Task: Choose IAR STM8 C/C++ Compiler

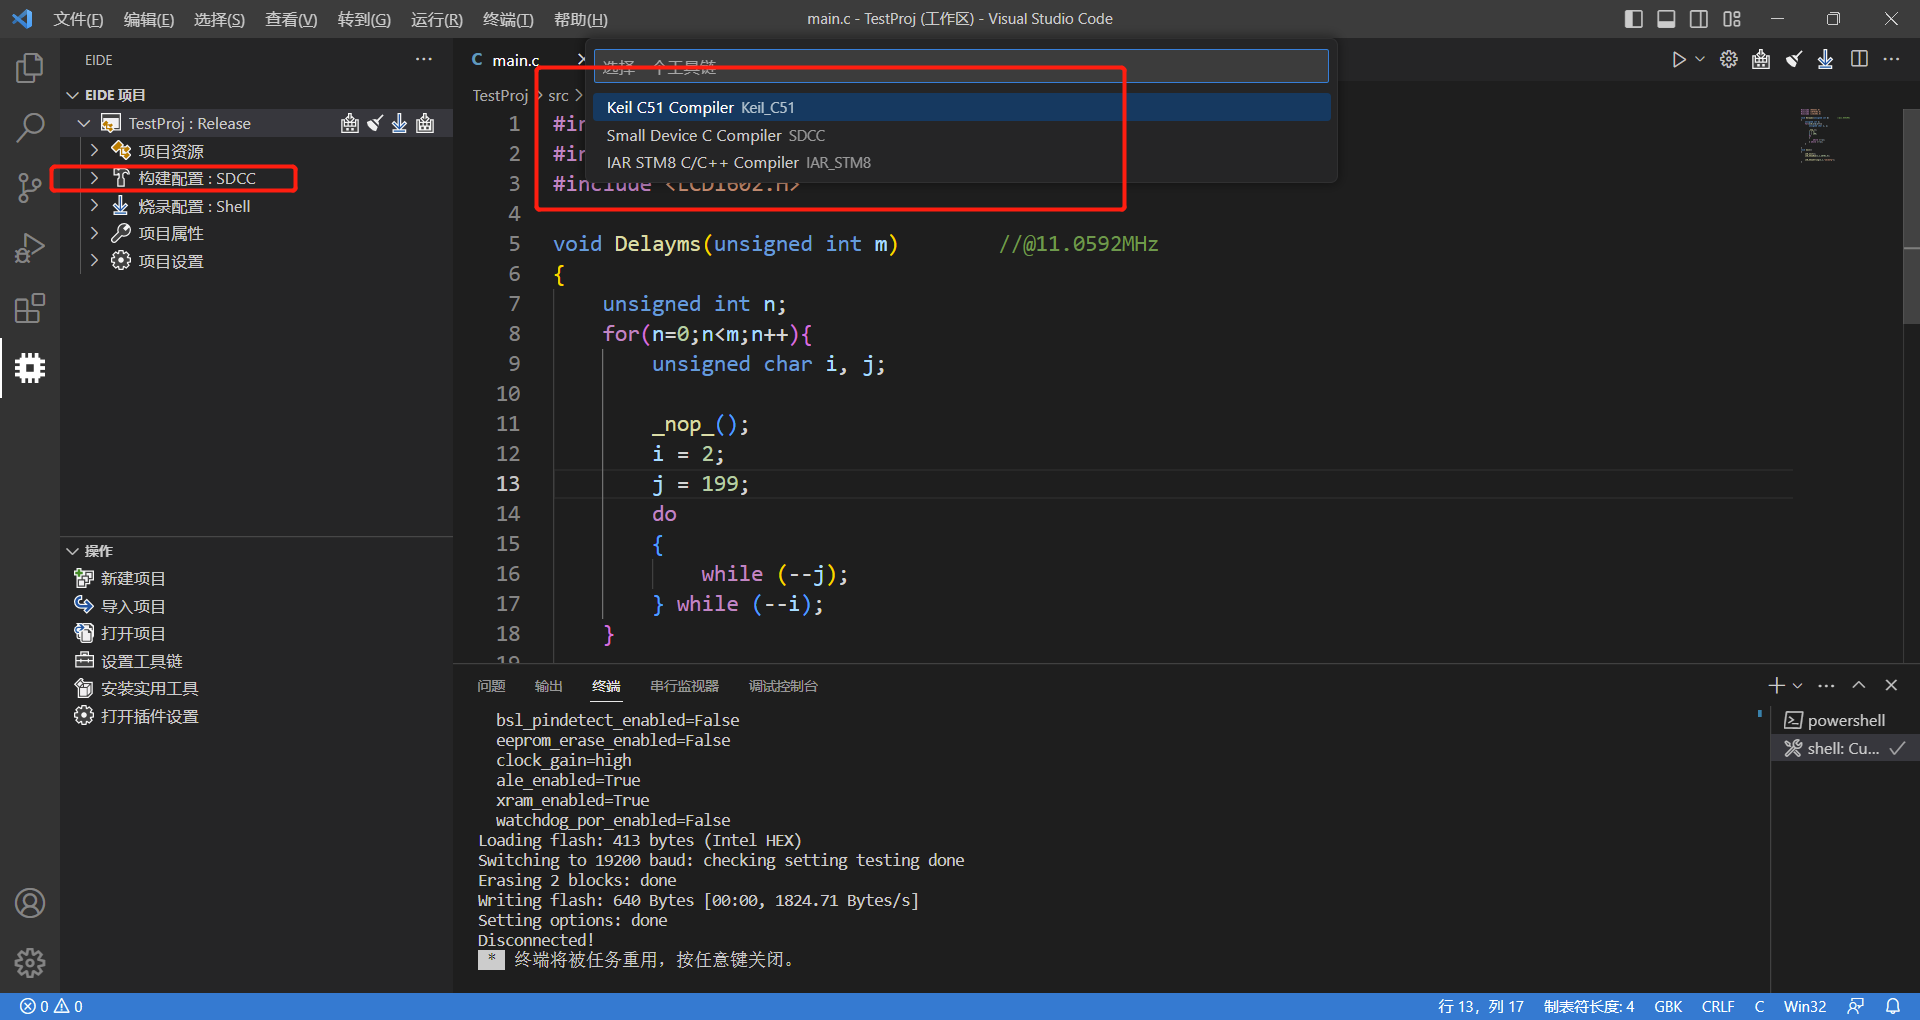Action: pyautogui.click(x=962, y=162)
